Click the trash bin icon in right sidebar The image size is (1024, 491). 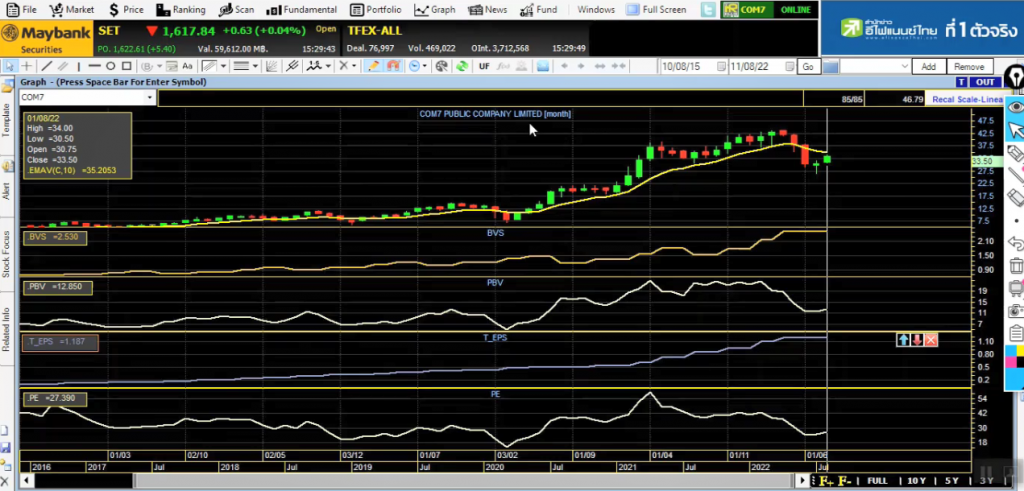(x=1016, y=266)
